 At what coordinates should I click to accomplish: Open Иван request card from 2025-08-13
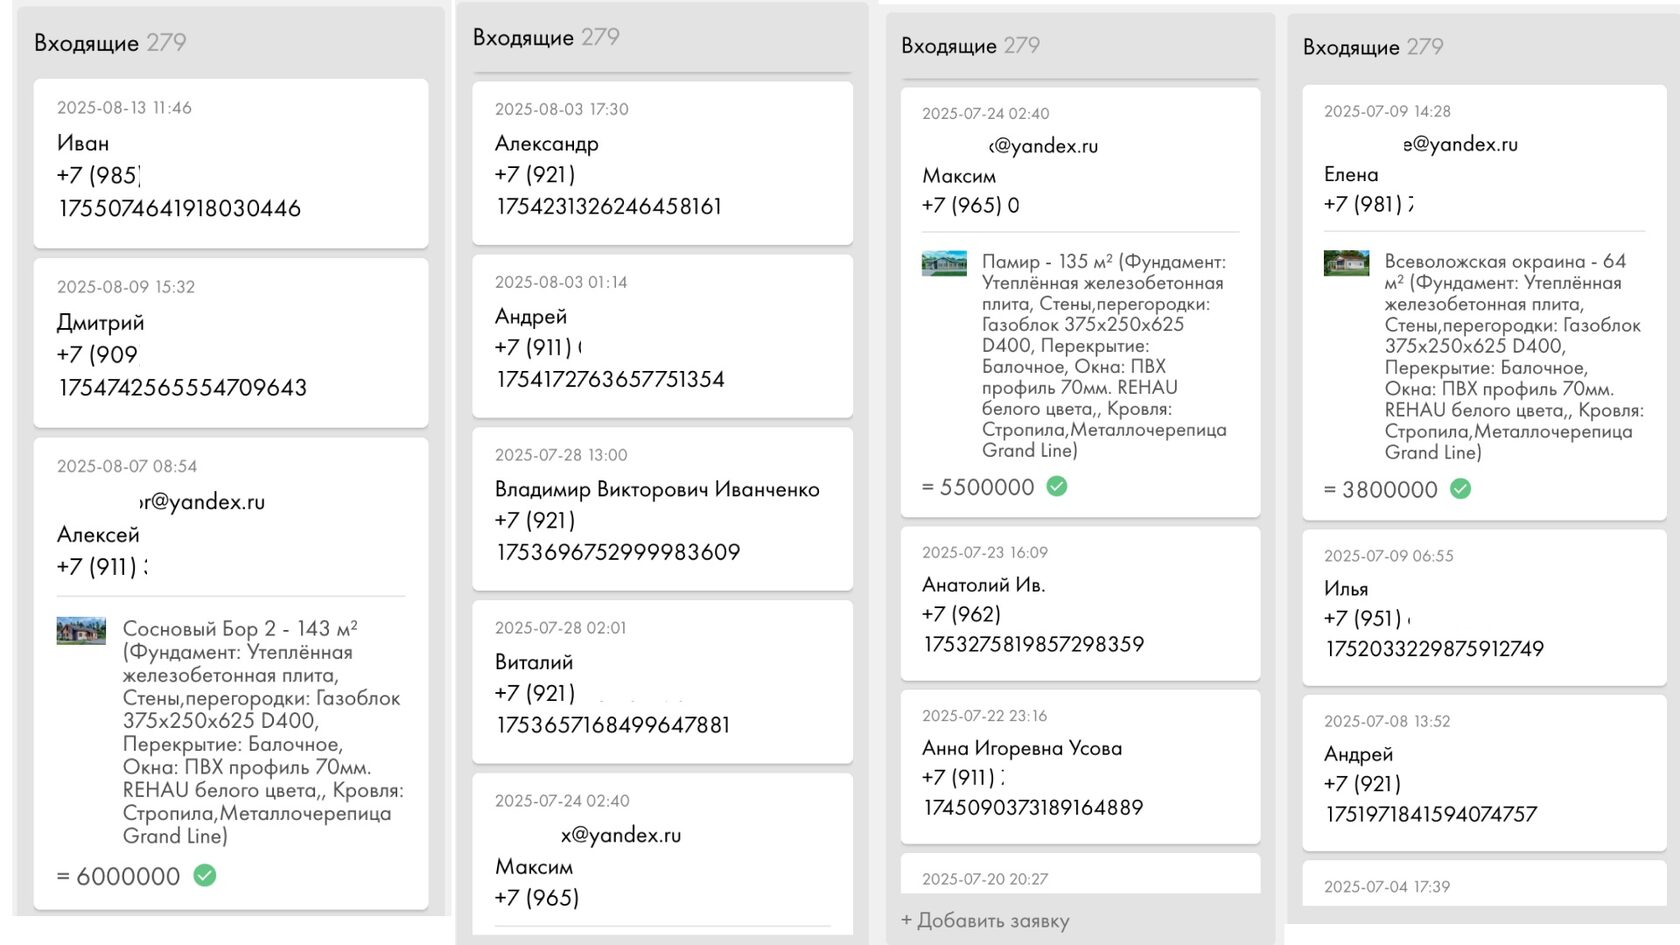[x=231, y=163]
